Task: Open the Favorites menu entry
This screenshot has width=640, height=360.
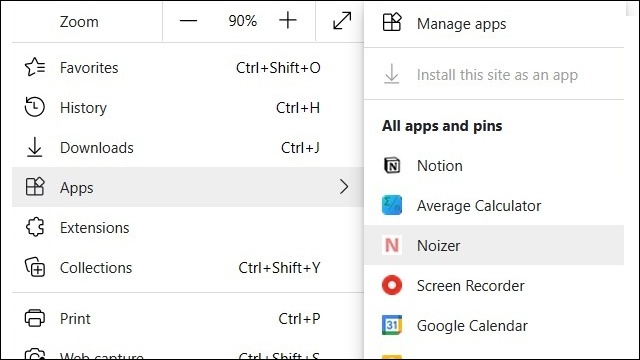Action: [188, 68]
